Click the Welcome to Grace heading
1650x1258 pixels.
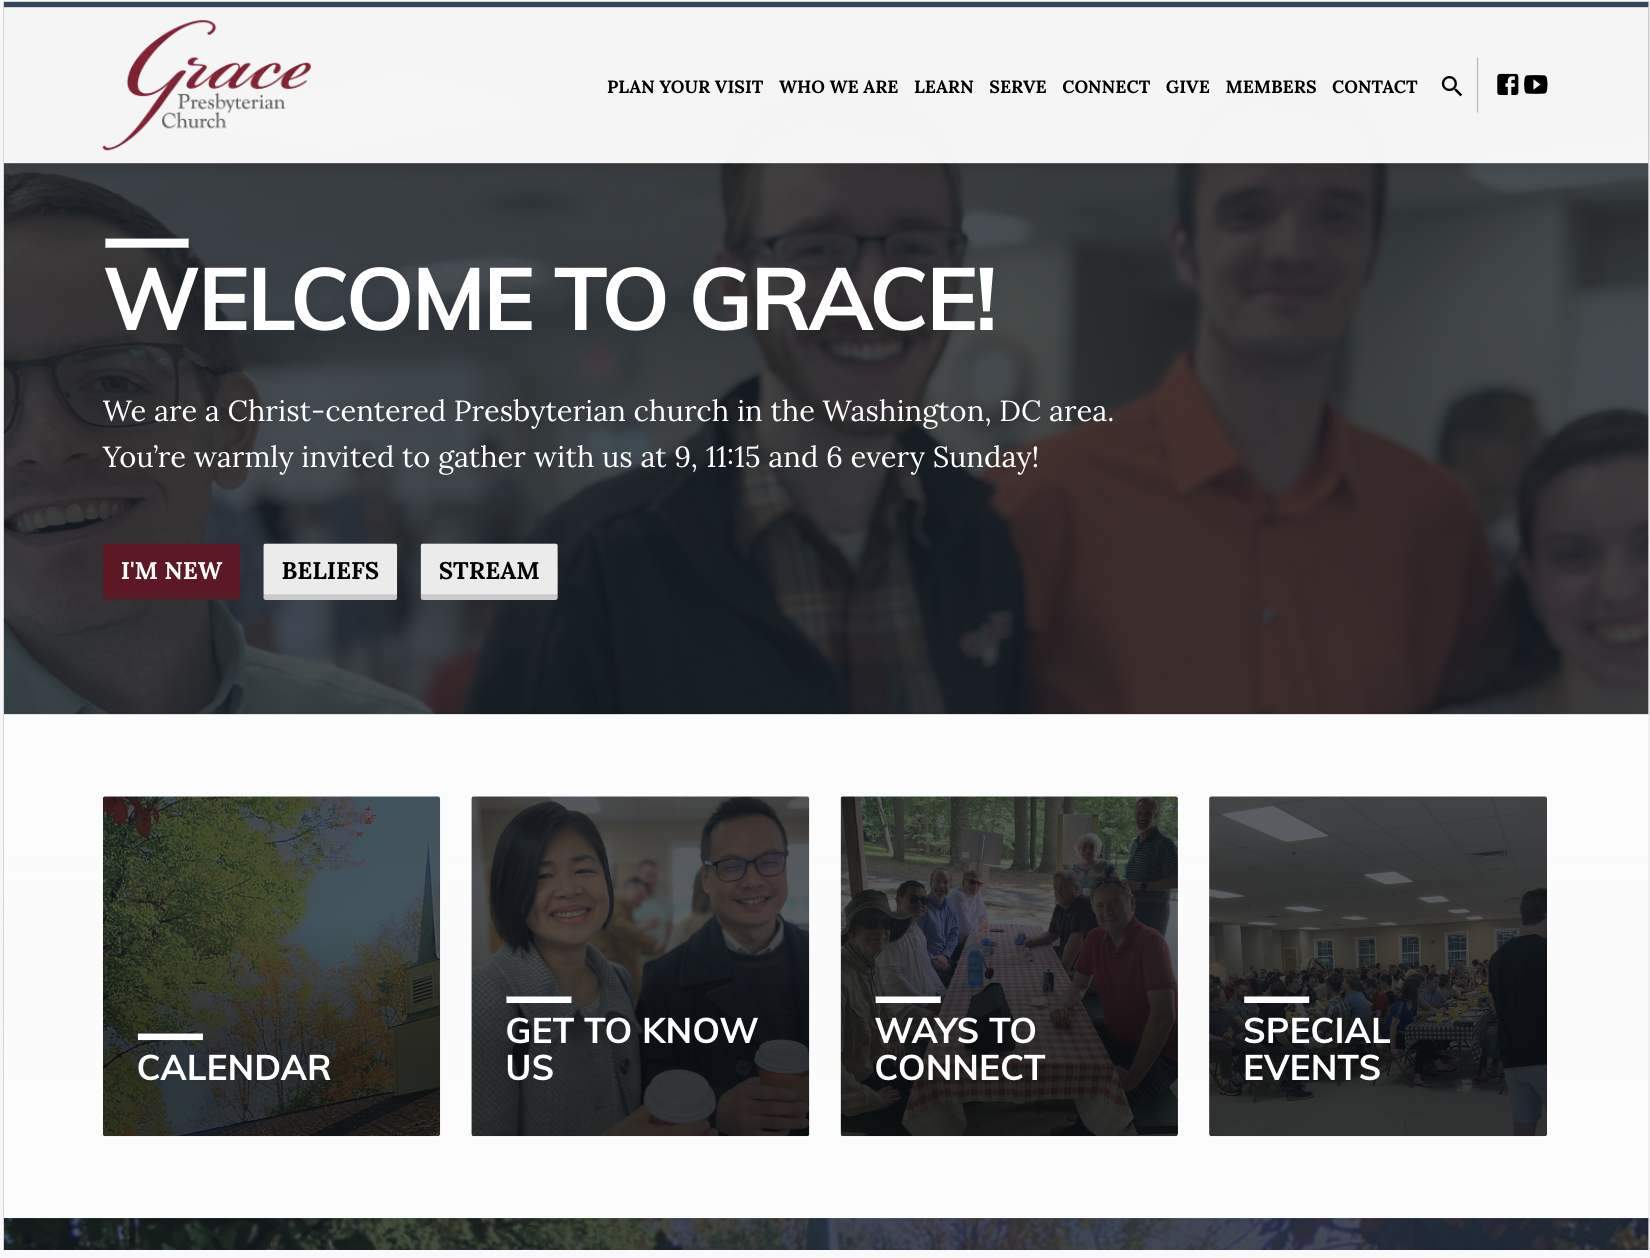click(550, 299)
